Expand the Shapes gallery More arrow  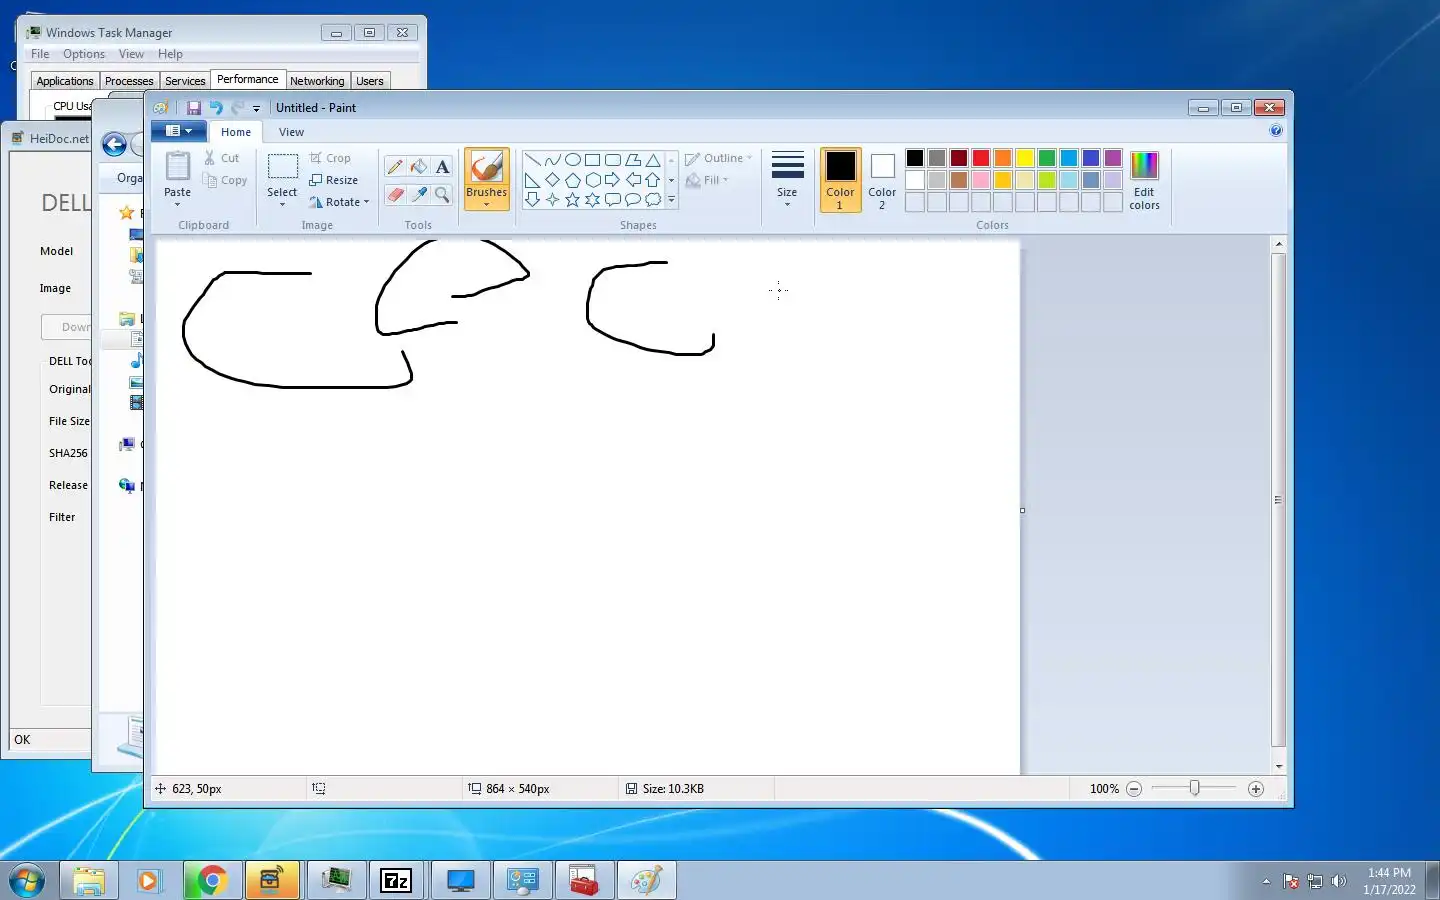[x=671, y=200]
